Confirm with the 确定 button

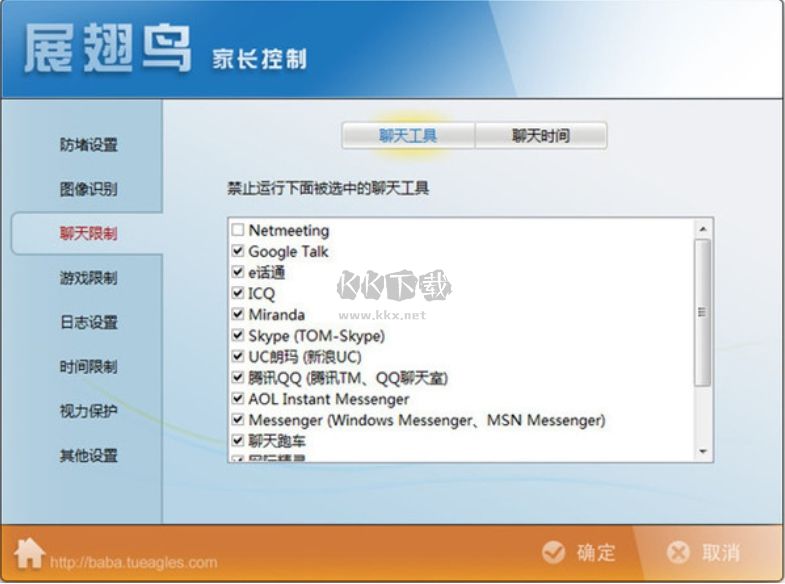pos(579,552)
